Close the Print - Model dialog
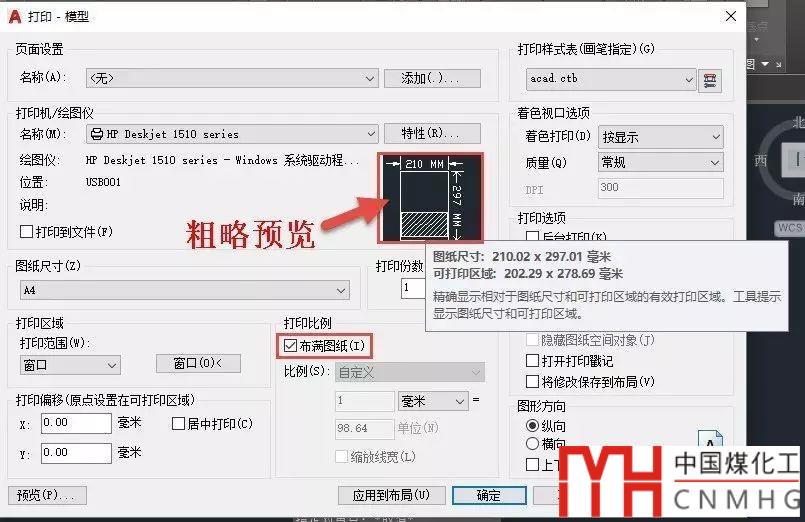This screenshot has width=805, height=522. 731,16
